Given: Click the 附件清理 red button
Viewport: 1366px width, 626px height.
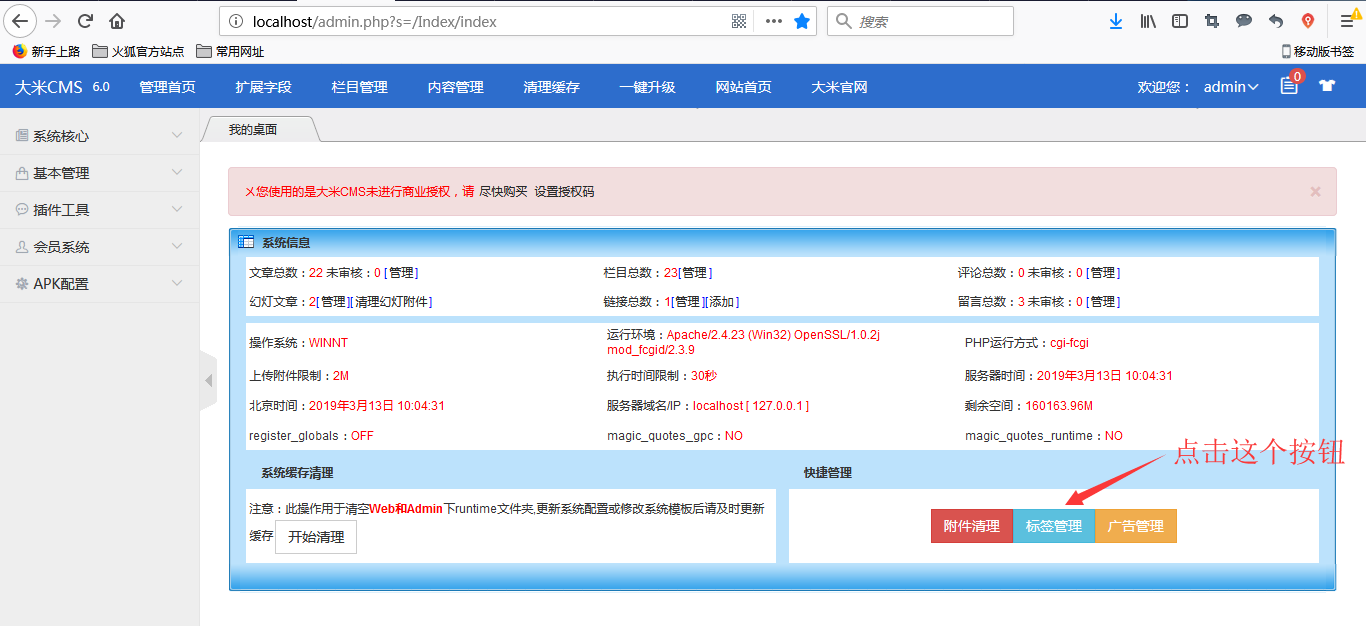Looking at the screenshot, I should click(x=971, y=526).
